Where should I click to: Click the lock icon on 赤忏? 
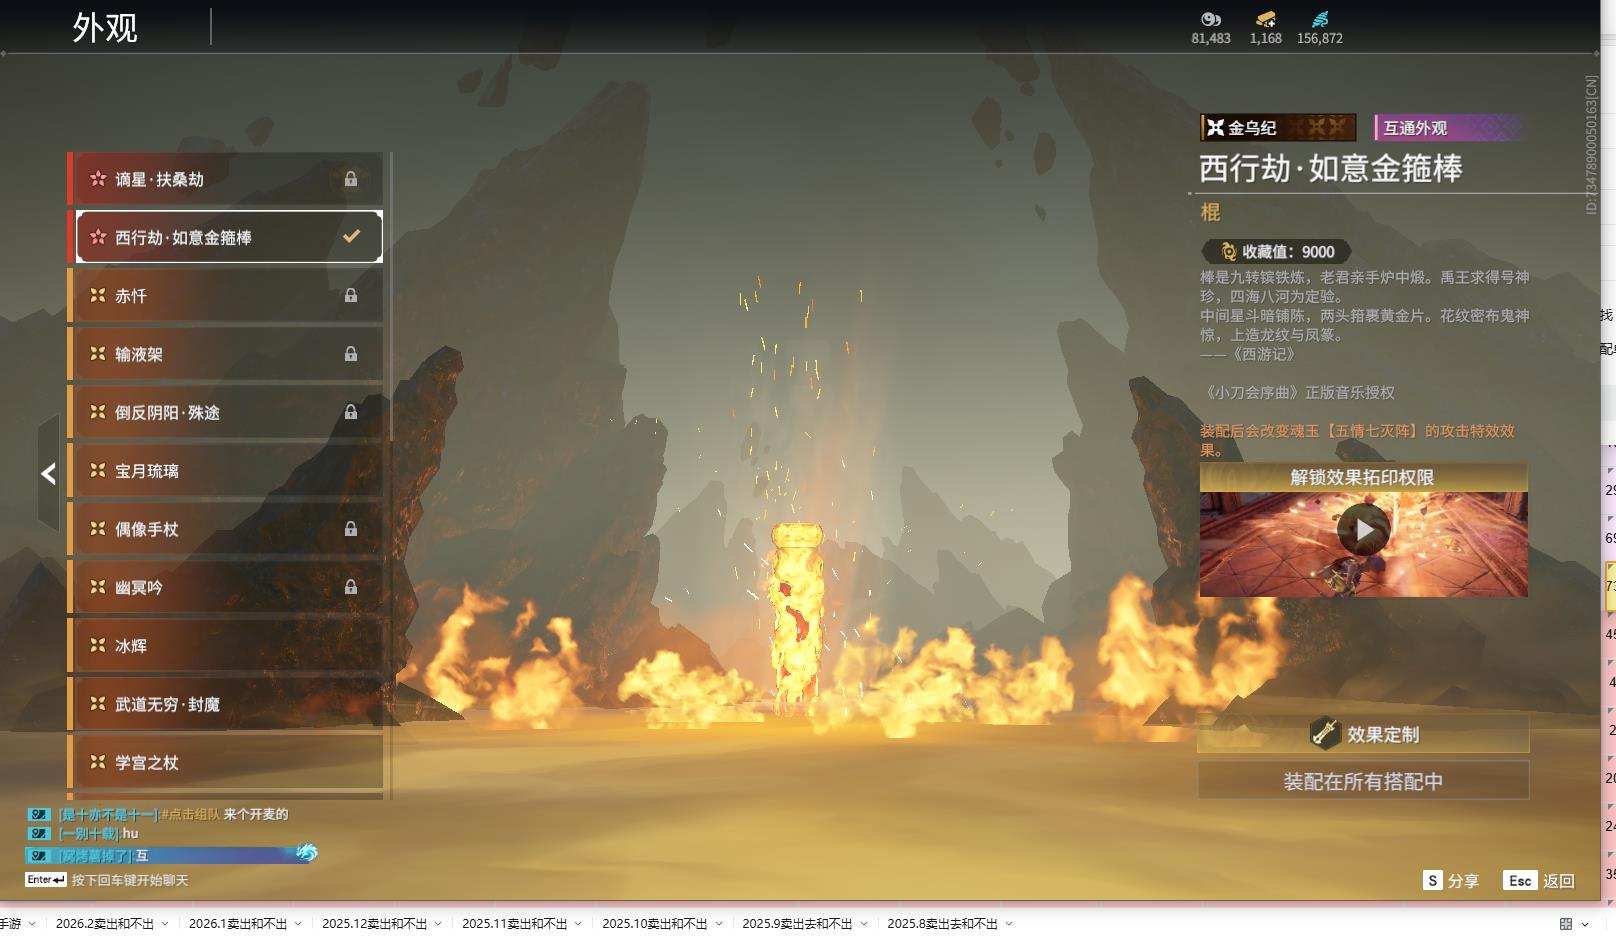coord(351,296)
